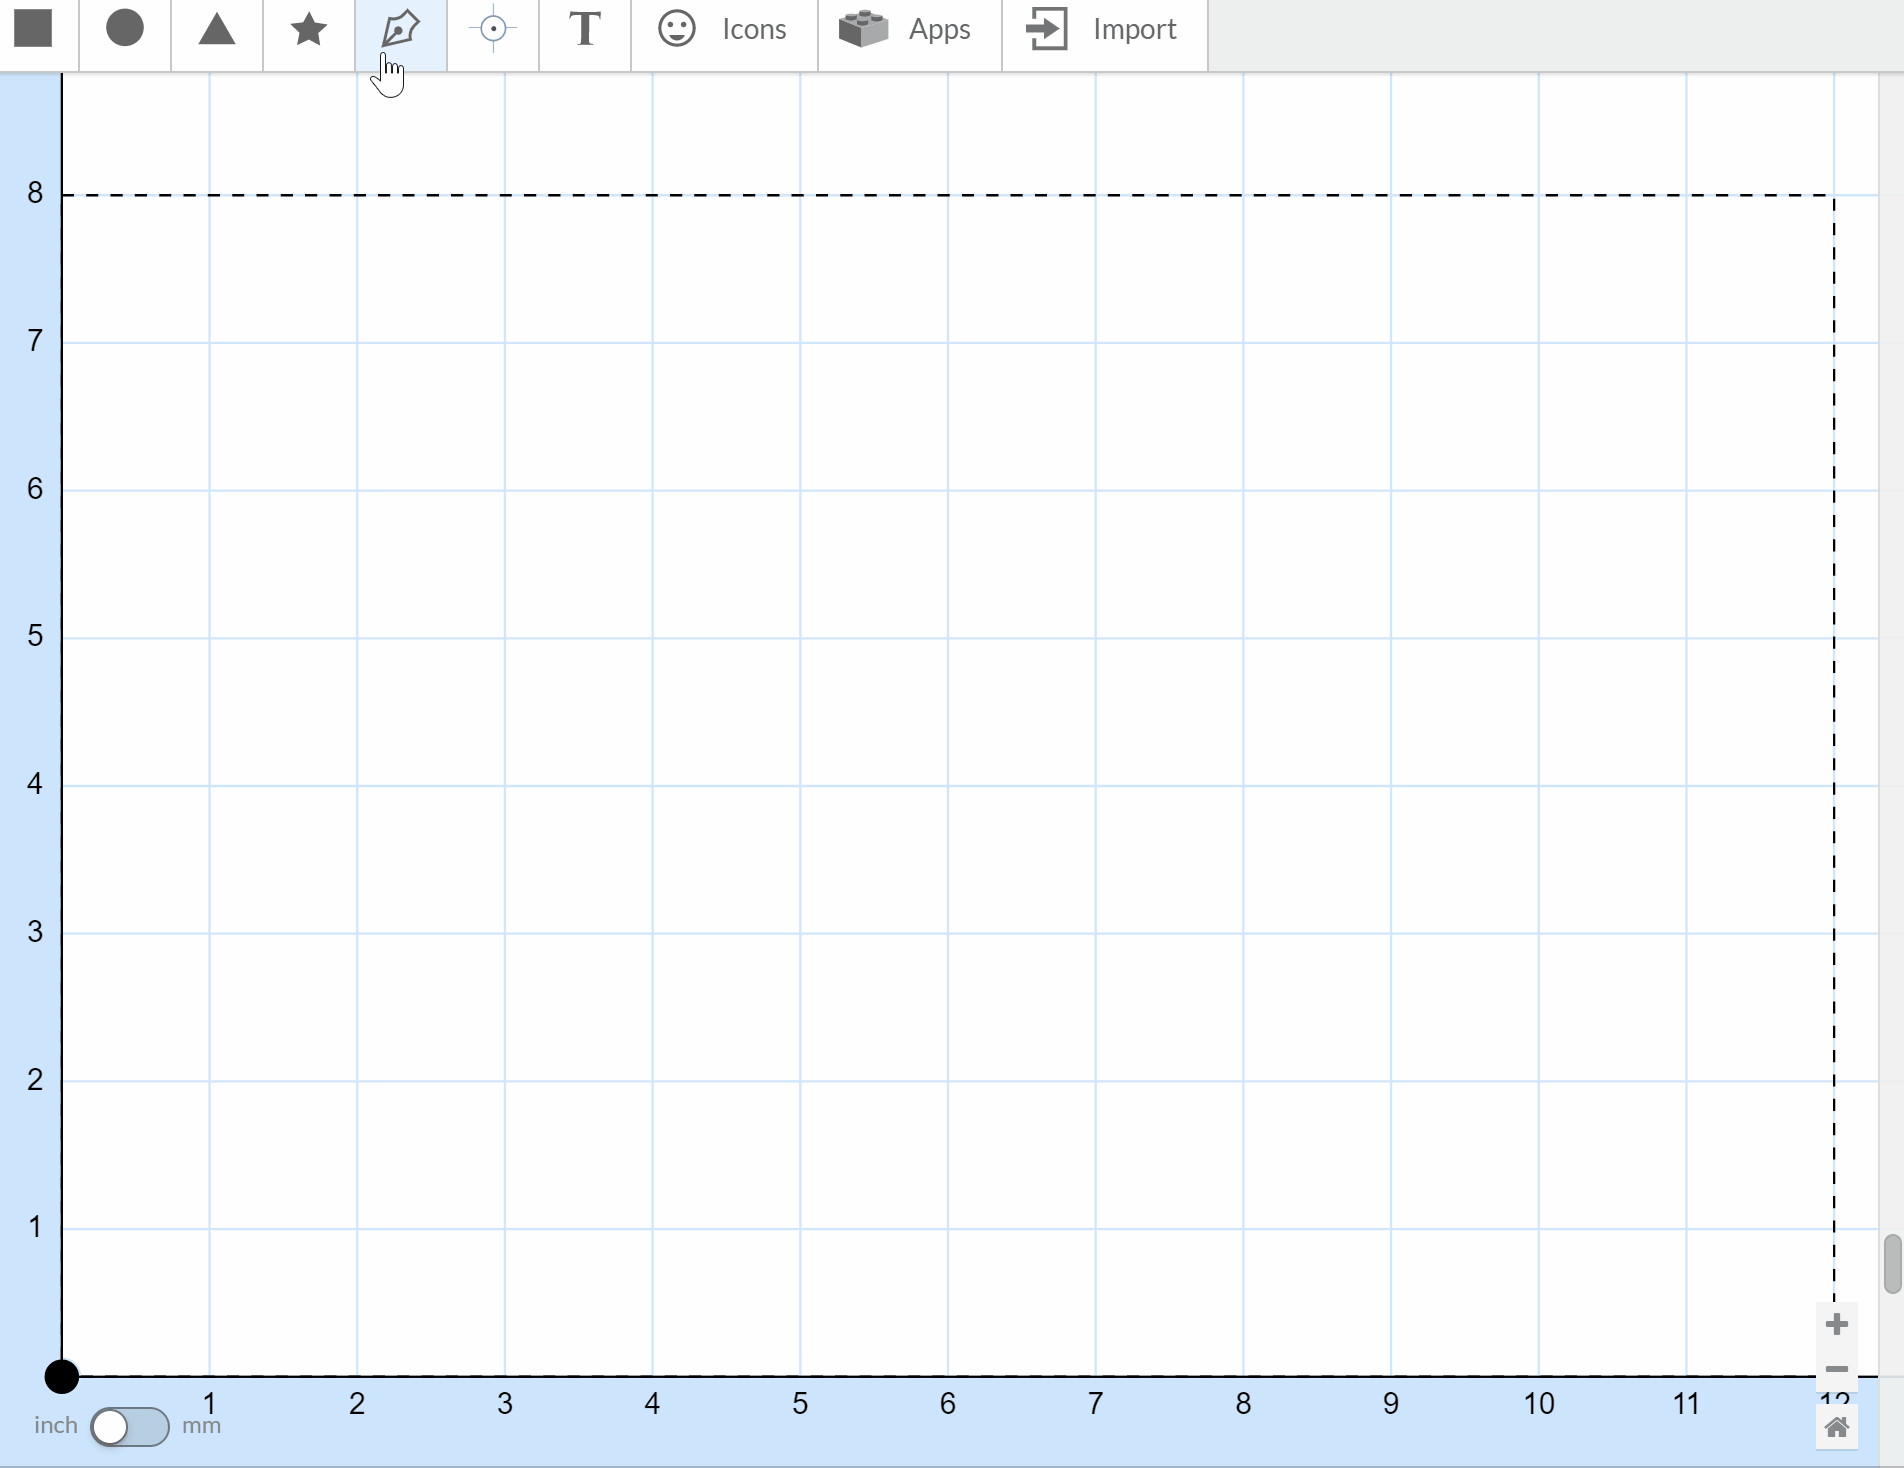The width and height of the screenshot is (1904, 1468).
Task: Click the canvas origin point marker
Action: (x=62, y=1377)
